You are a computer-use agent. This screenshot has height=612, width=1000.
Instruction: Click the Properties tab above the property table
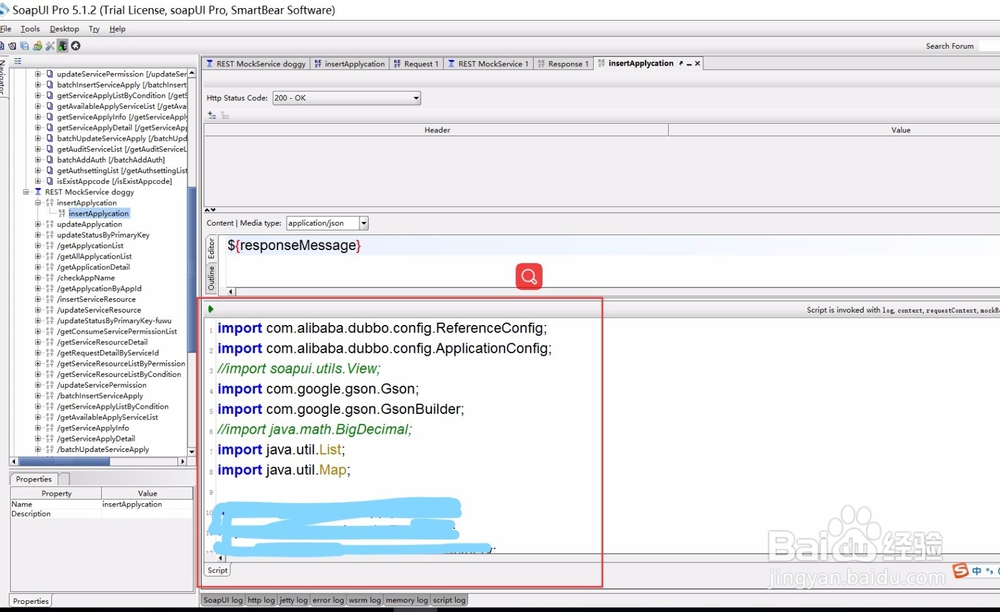point(34,479)
